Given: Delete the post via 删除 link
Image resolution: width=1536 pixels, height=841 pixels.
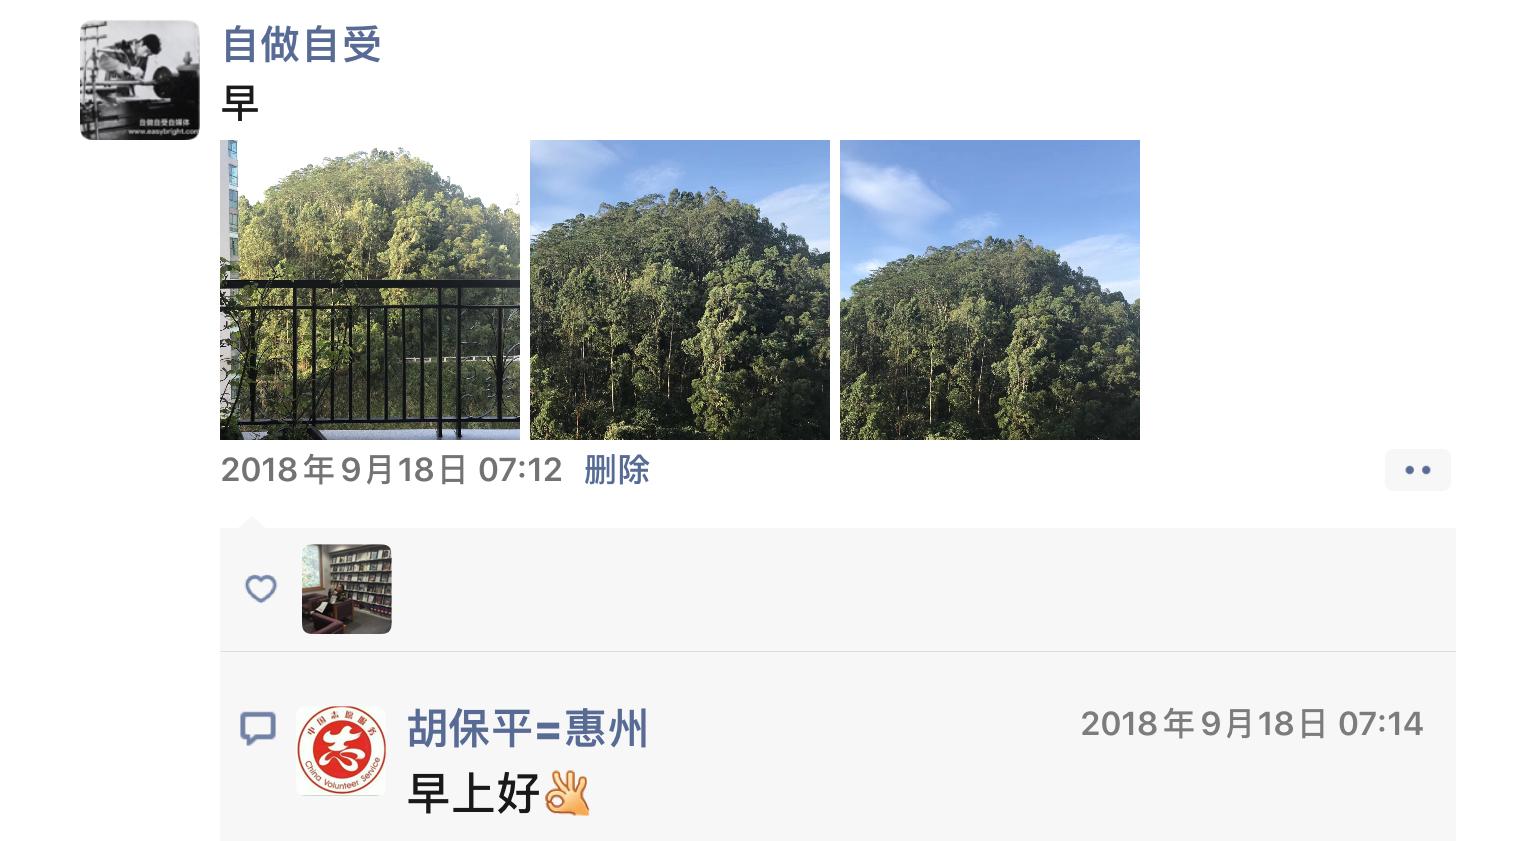Looking at the screenshot, I should [617, 470].
